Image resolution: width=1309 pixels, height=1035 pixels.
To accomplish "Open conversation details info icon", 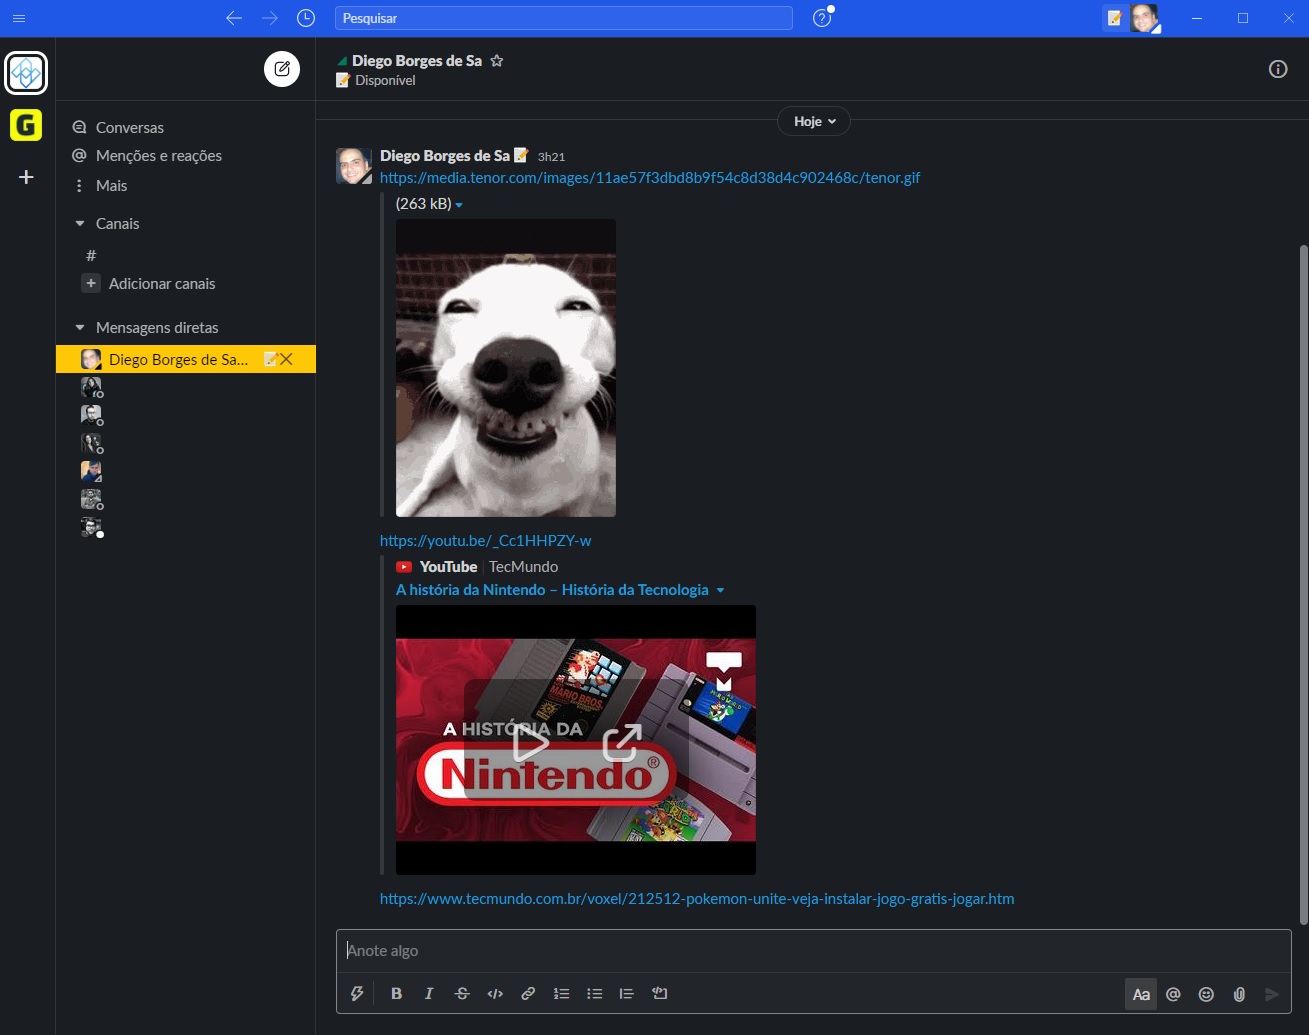I will coord(1278,69).
